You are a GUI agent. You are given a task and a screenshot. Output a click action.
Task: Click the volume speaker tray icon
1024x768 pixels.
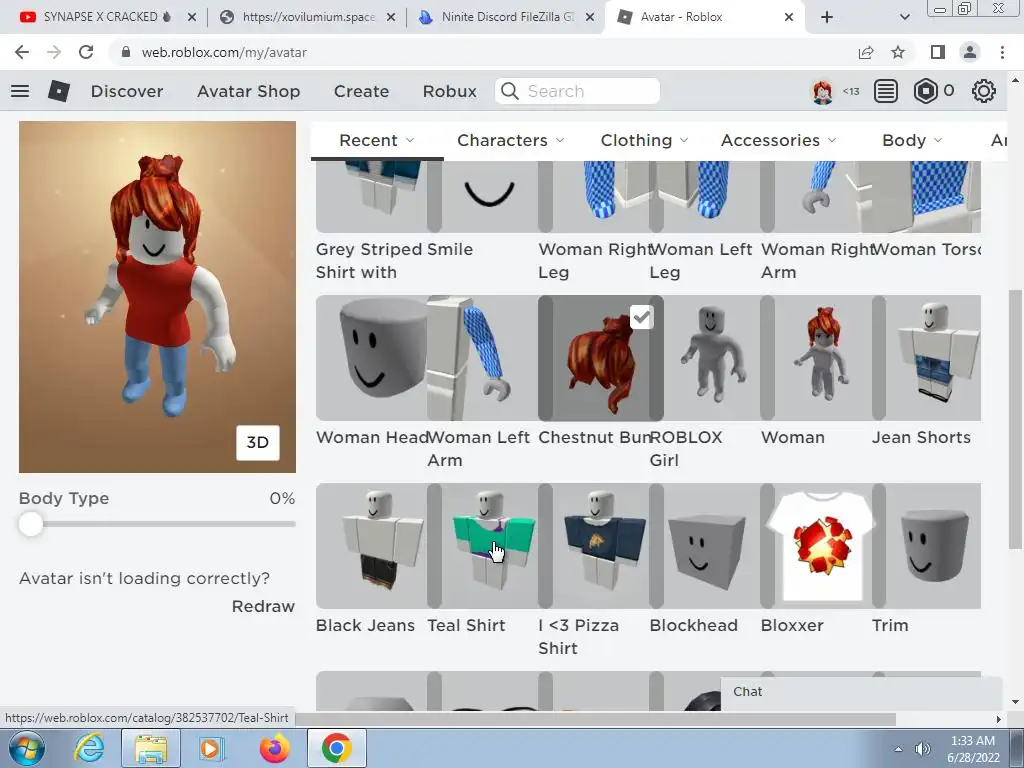click(x=922, y=749)
